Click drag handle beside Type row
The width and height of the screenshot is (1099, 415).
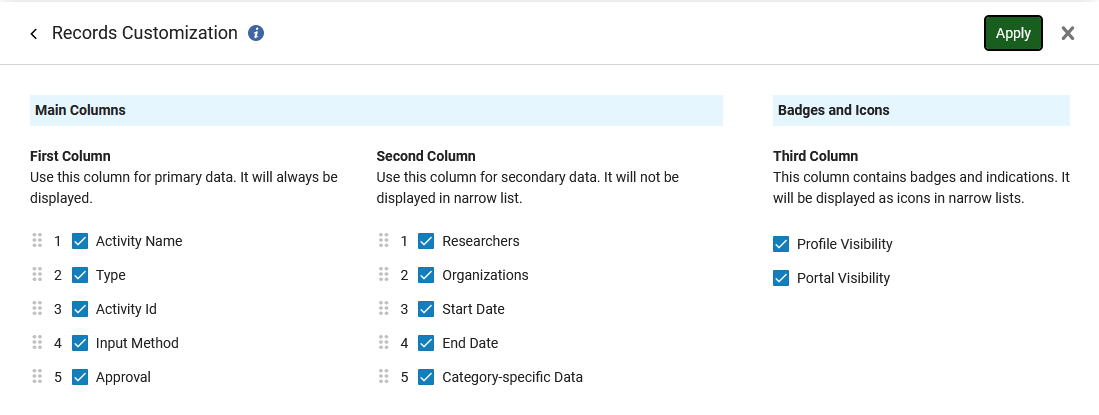[x=37, y=275]
